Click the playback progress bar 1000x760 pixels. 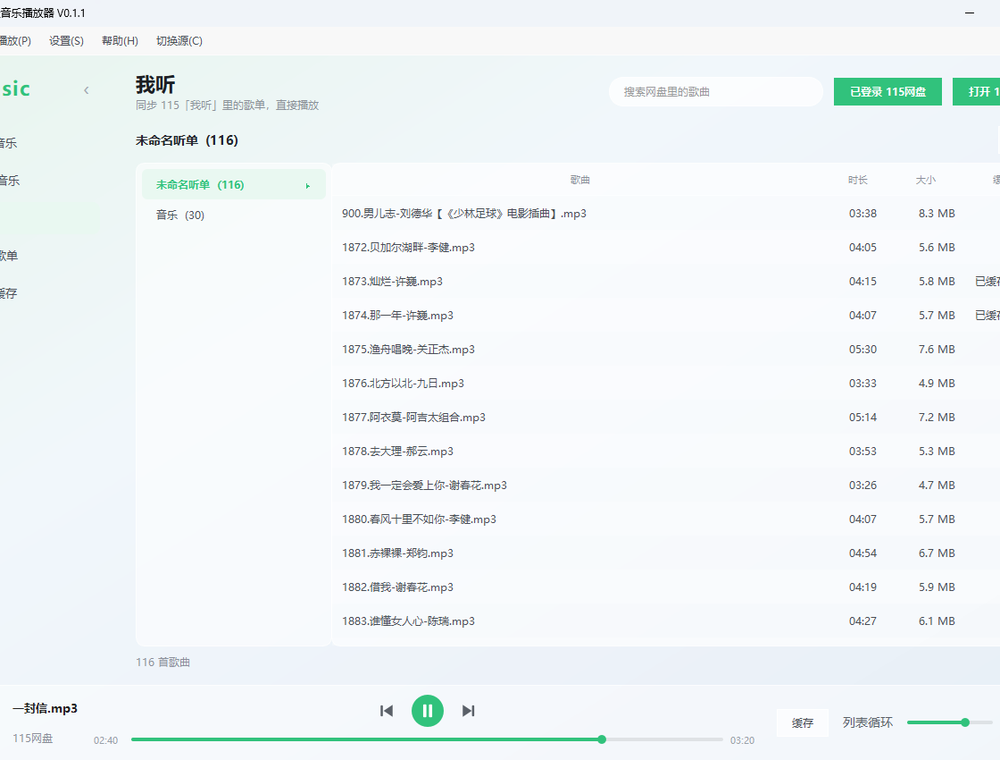point(427,740)
